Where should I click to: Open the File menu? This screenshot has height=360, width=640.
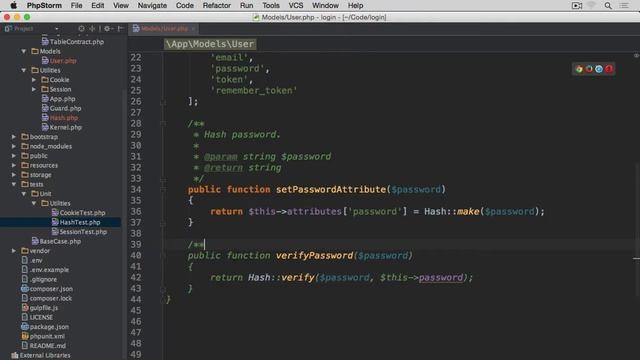pyautogui.click(x=76, y=5)
